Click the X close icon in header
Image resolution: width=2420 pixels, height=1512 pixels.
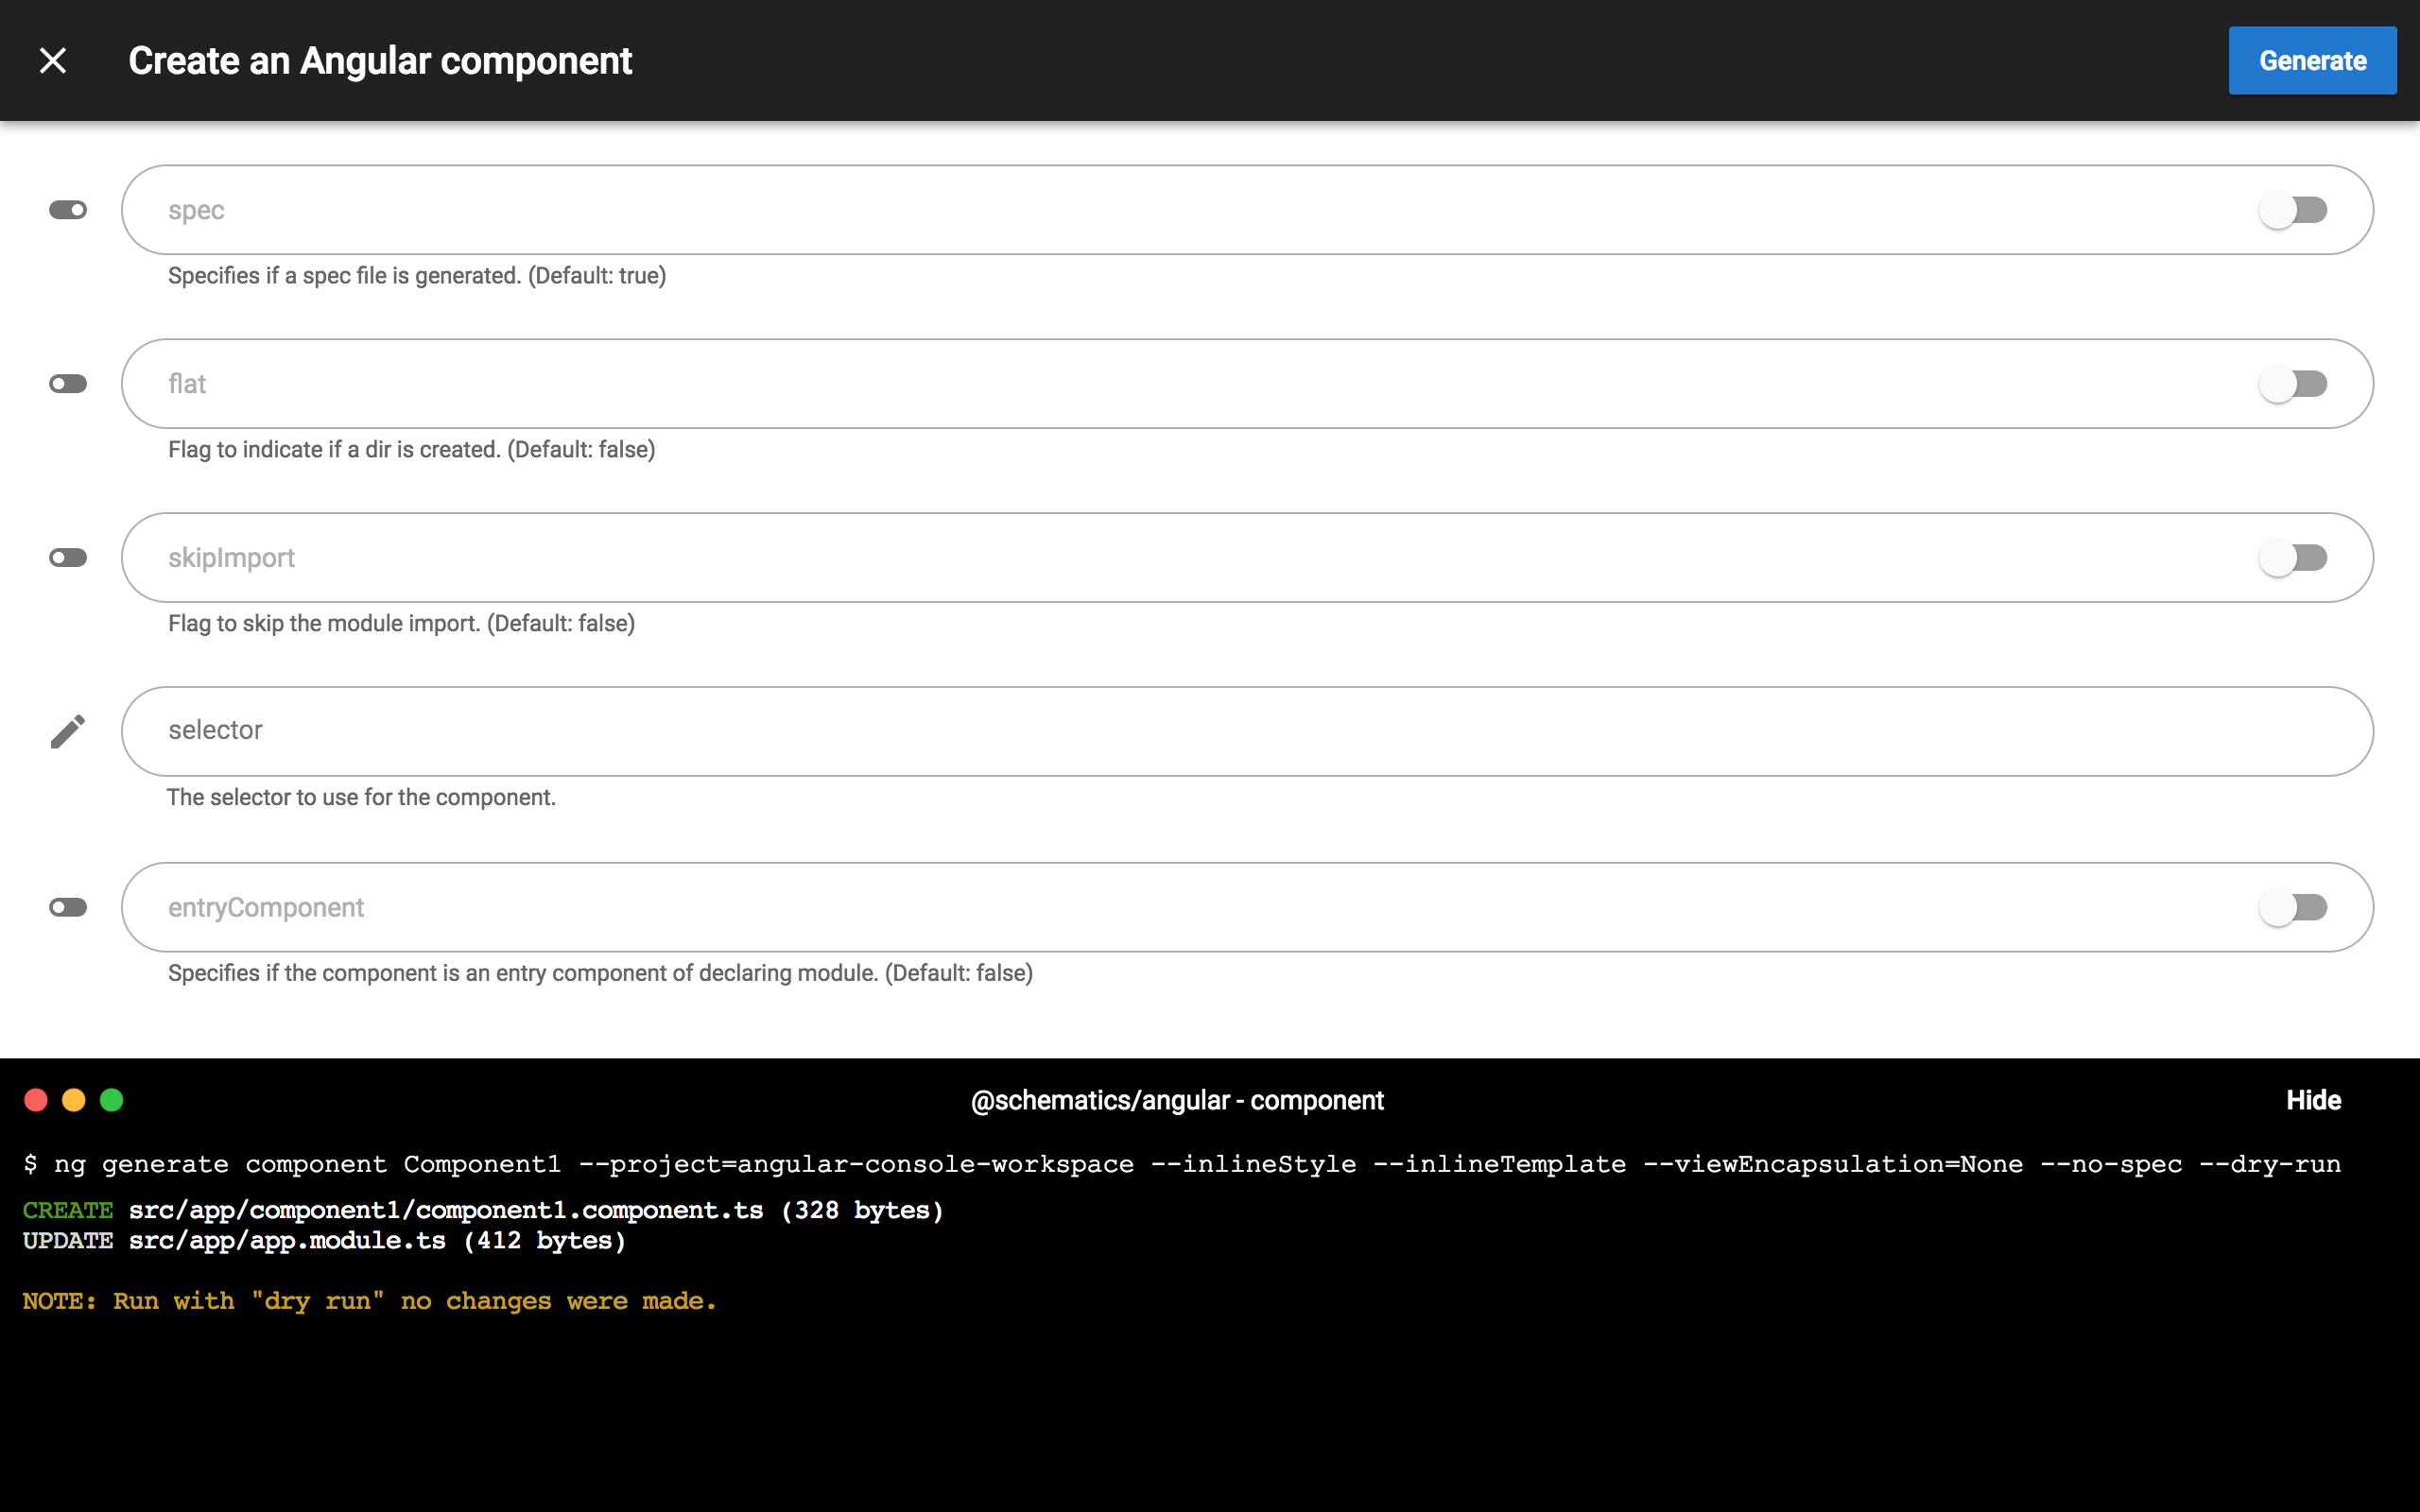[53, 61]
